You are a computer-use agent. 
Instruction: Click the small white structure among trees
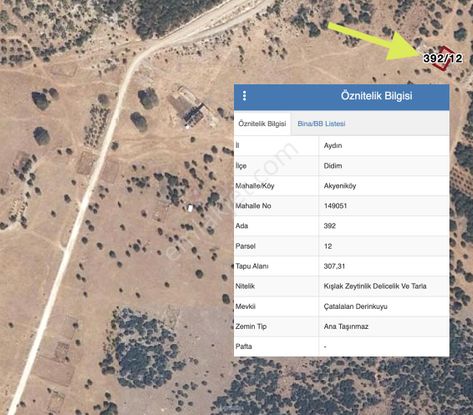[190, 209]
